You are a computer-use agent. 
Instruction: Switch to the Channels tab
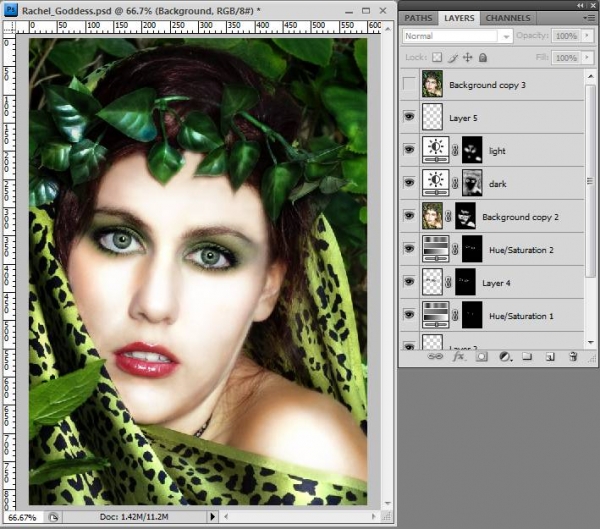coord(508,18)
